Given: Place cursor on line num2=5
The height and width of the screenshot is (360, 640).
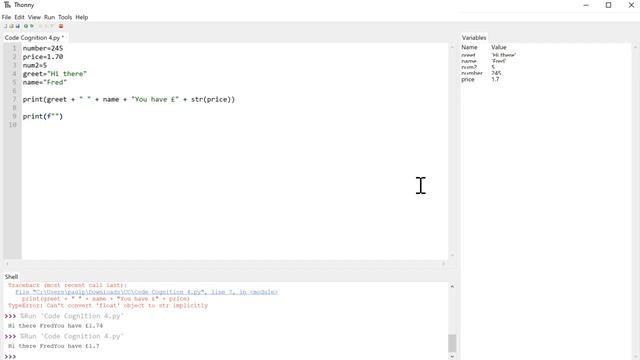Looking at the screenshot, I should pyautogui.click(x=35, y=65).
